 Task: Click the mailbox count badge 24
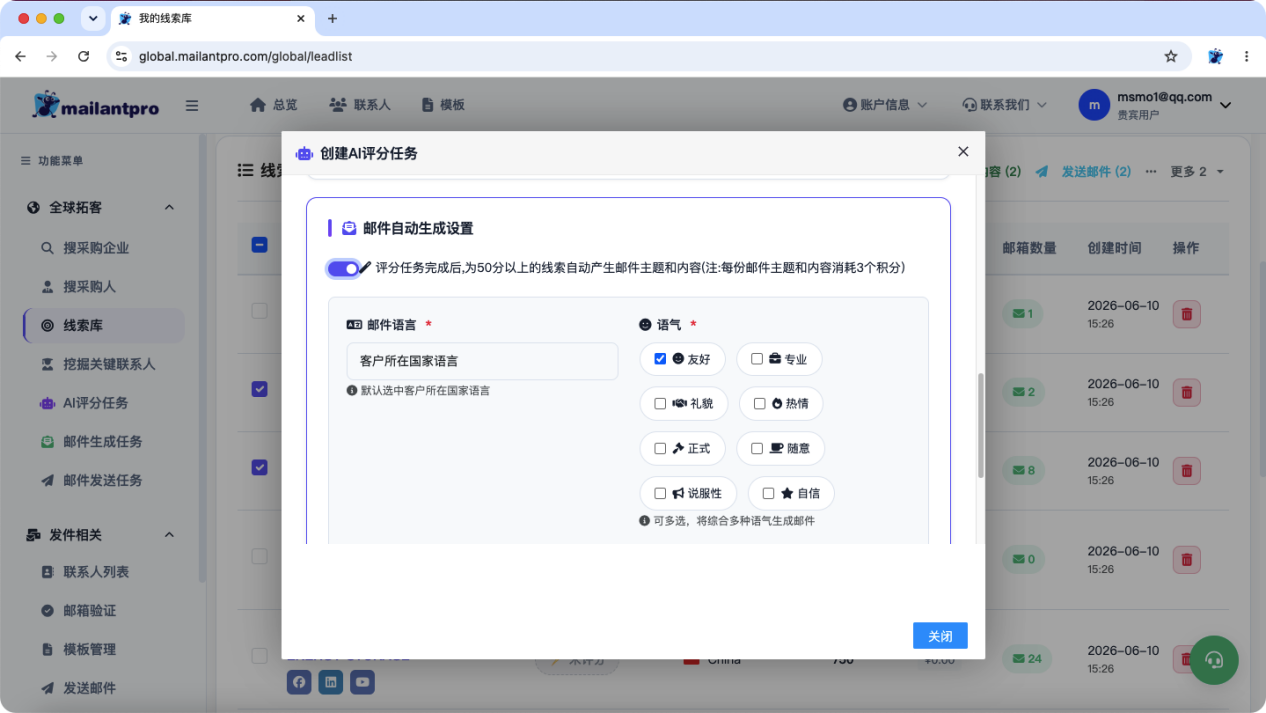(1027, 658)
